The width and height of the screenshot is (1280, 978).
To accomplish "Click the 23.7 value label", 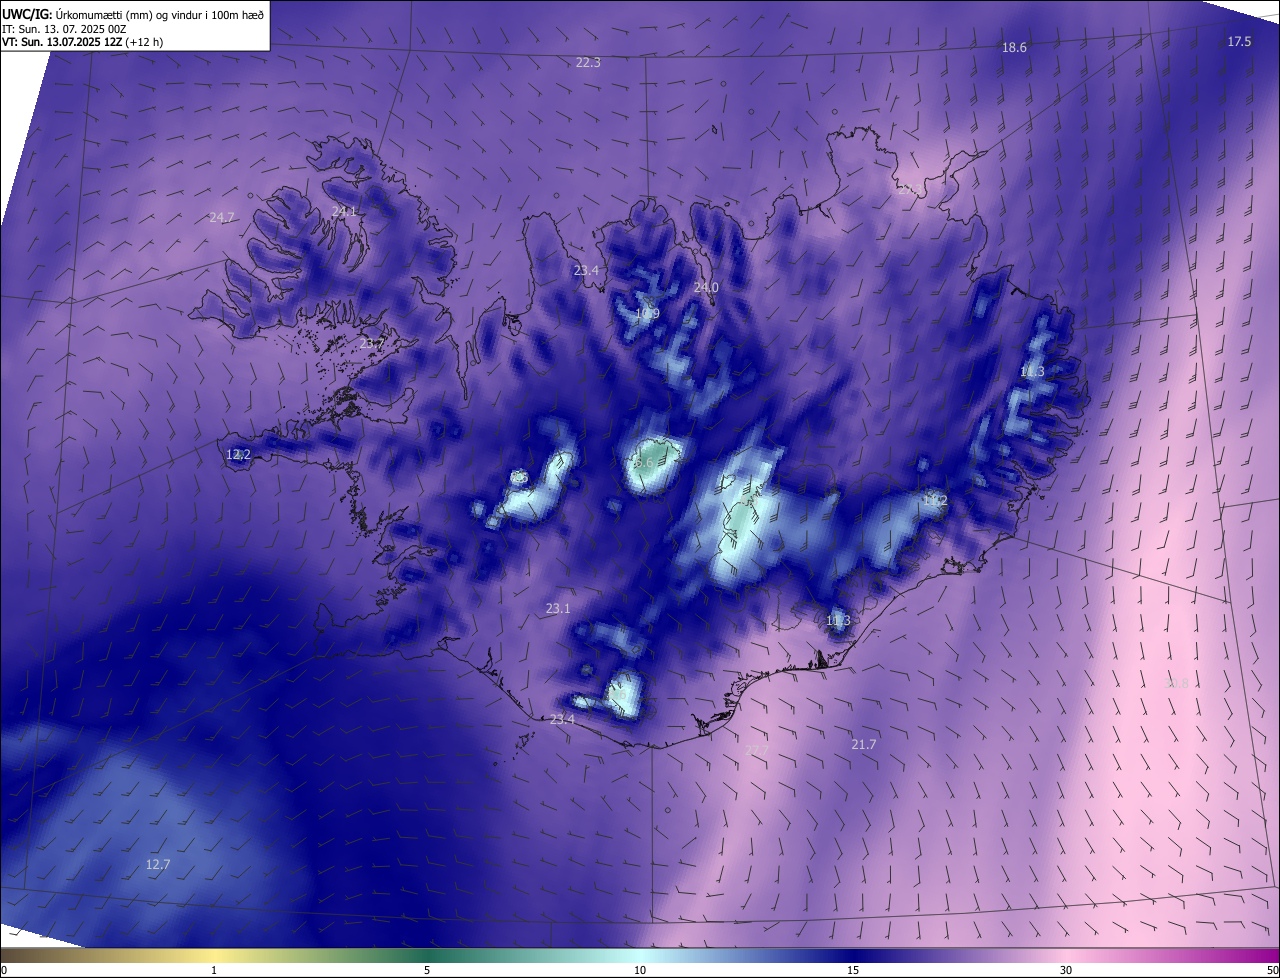I will click(372, 344).
